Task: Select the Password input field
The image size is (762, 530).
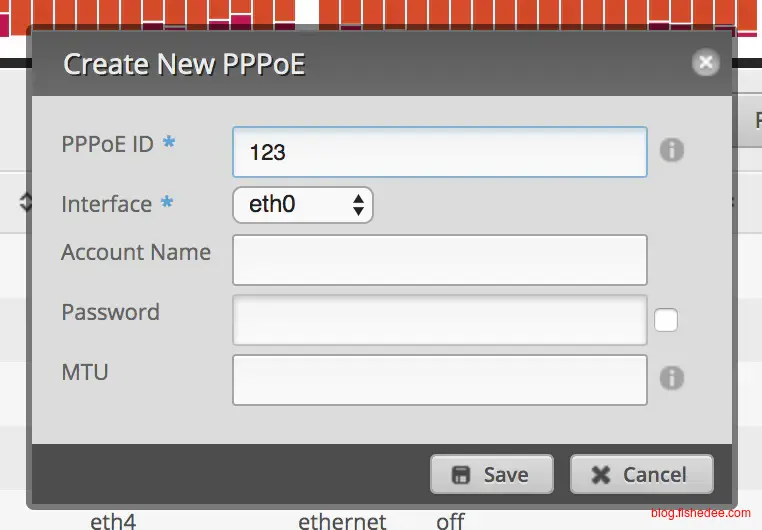Action: point(439,320)
